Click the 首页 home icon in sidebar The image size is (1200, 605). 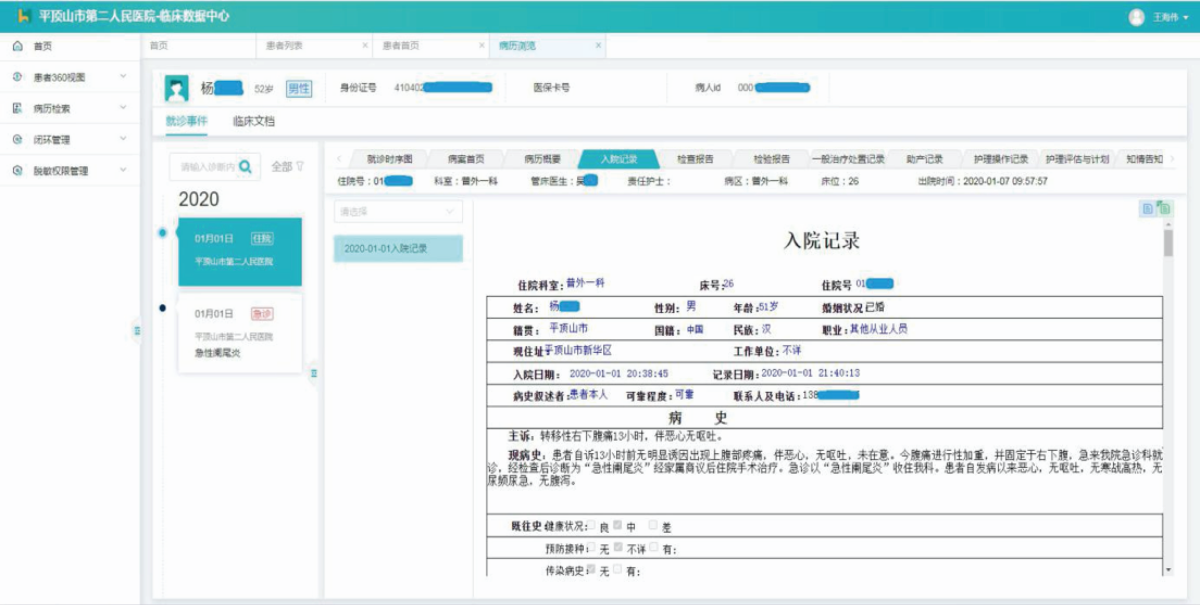pos(18,46)
